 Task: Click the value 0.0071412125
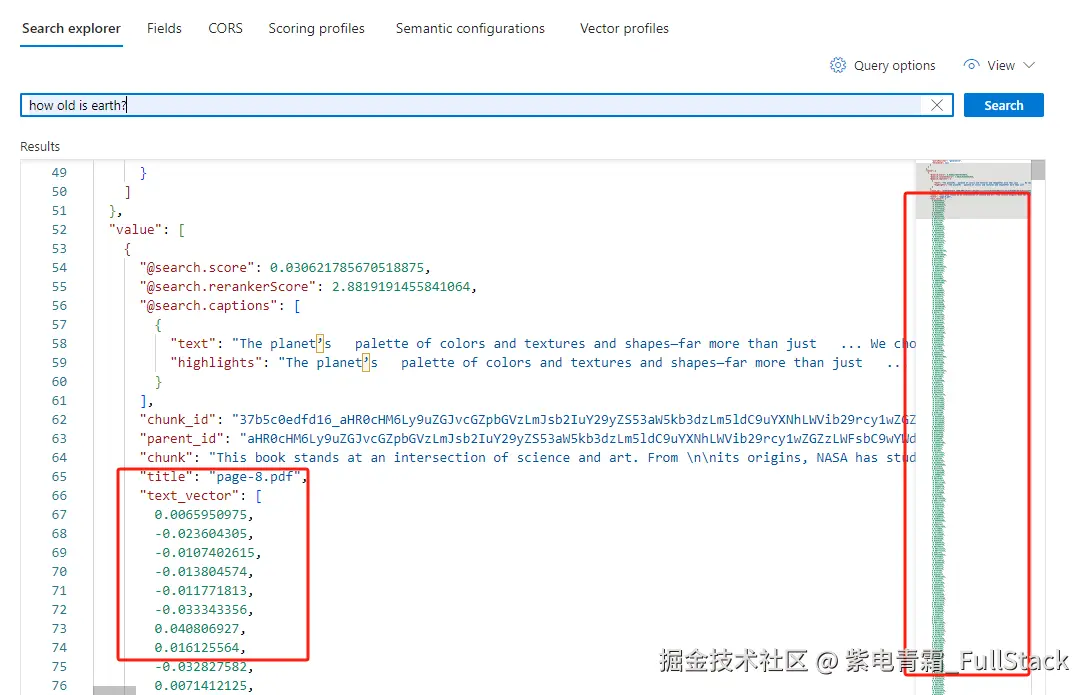(201, 686)
